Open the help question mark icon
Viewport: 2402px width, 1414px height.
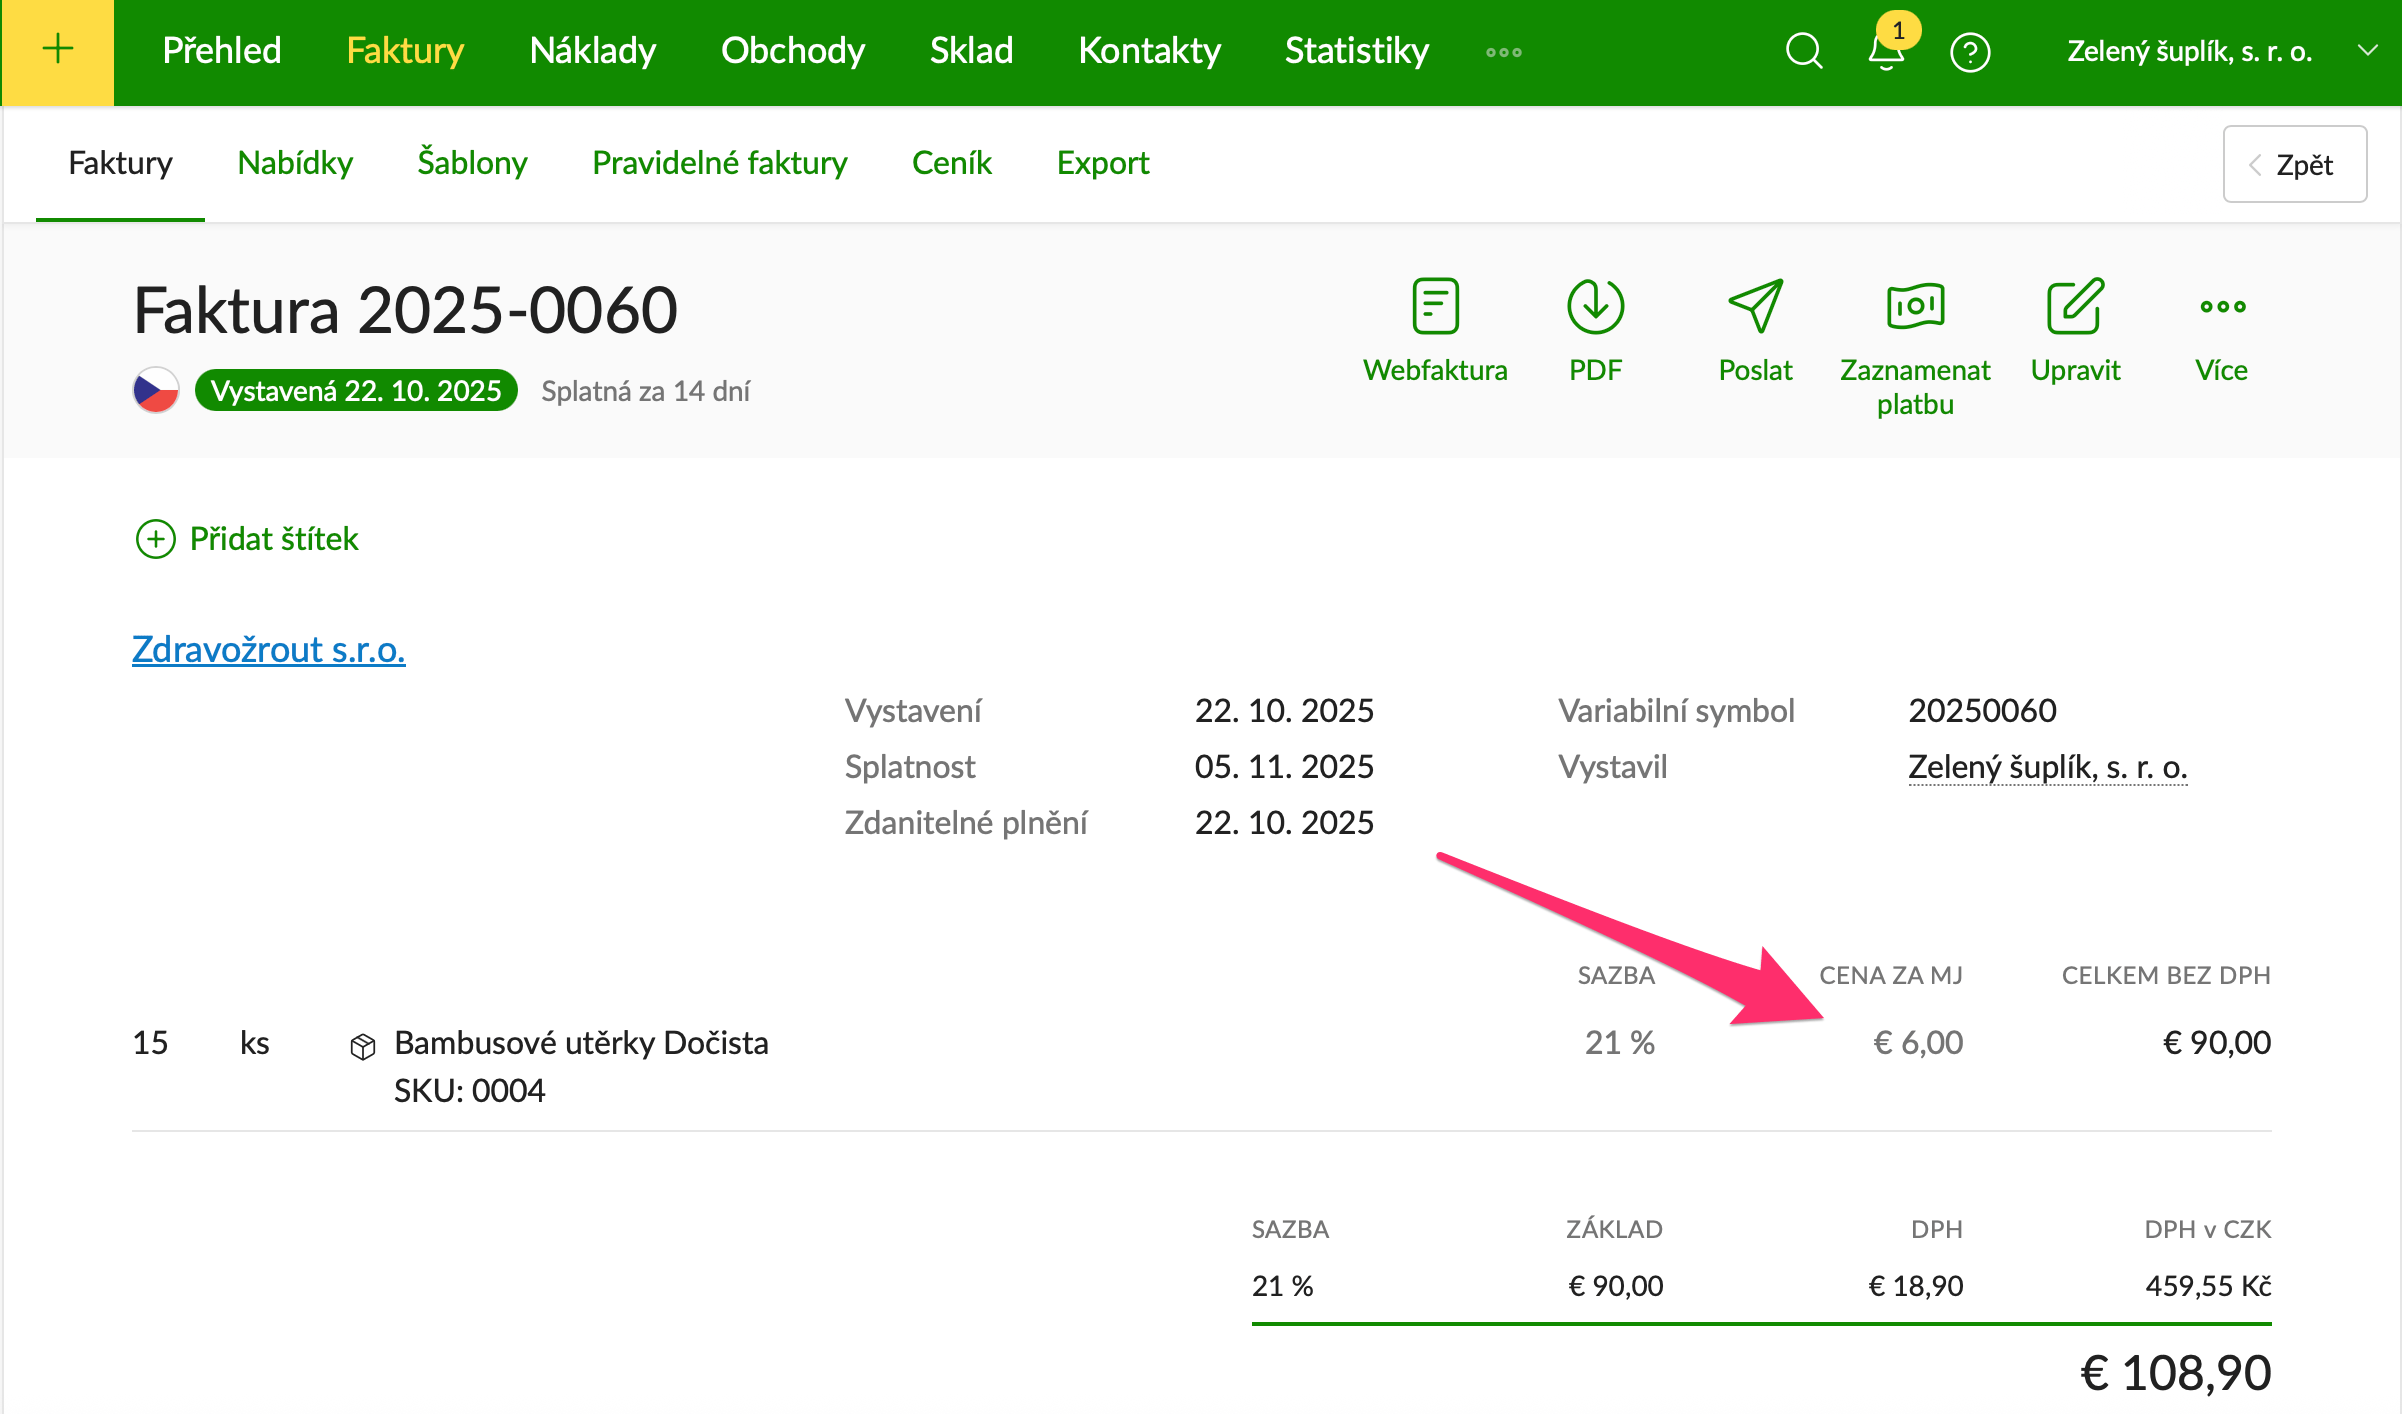pos(1970,52)
